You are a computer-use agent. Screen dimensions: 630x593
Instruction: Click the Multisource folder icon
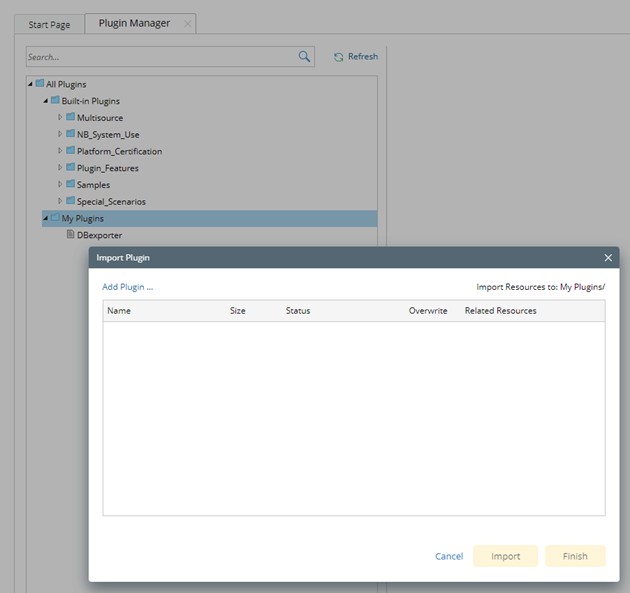point(70,118)
